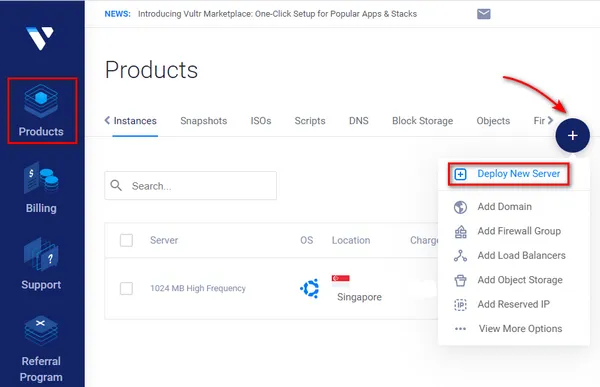Click the Support sidebar label
600x387 pixels.
tap(41, 285)
